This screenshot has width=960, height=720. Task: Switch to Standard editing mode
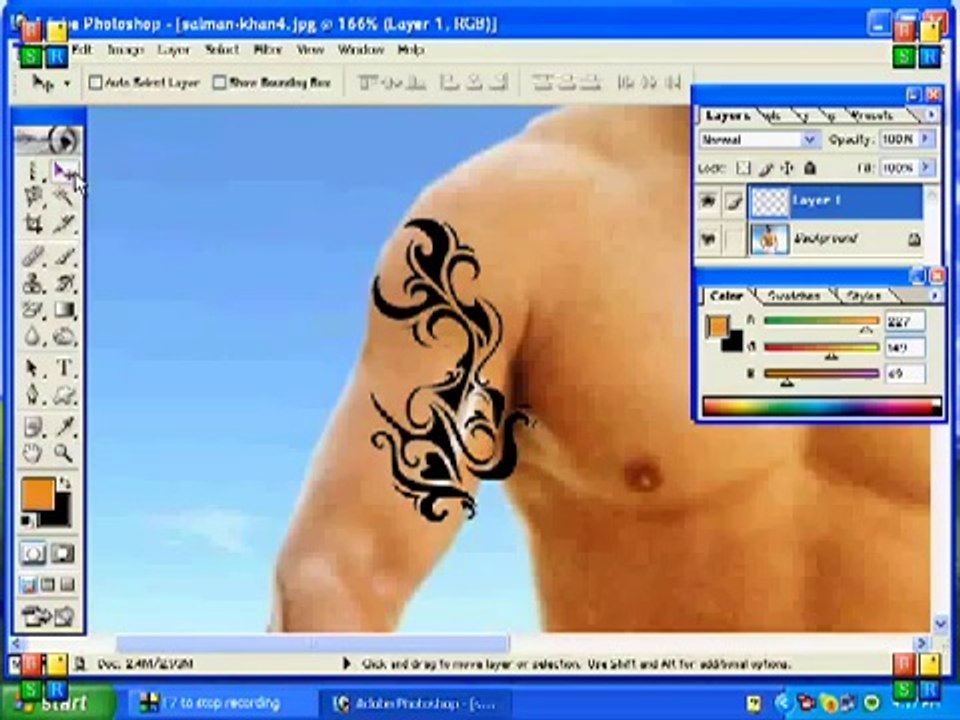tap(34, 553)
